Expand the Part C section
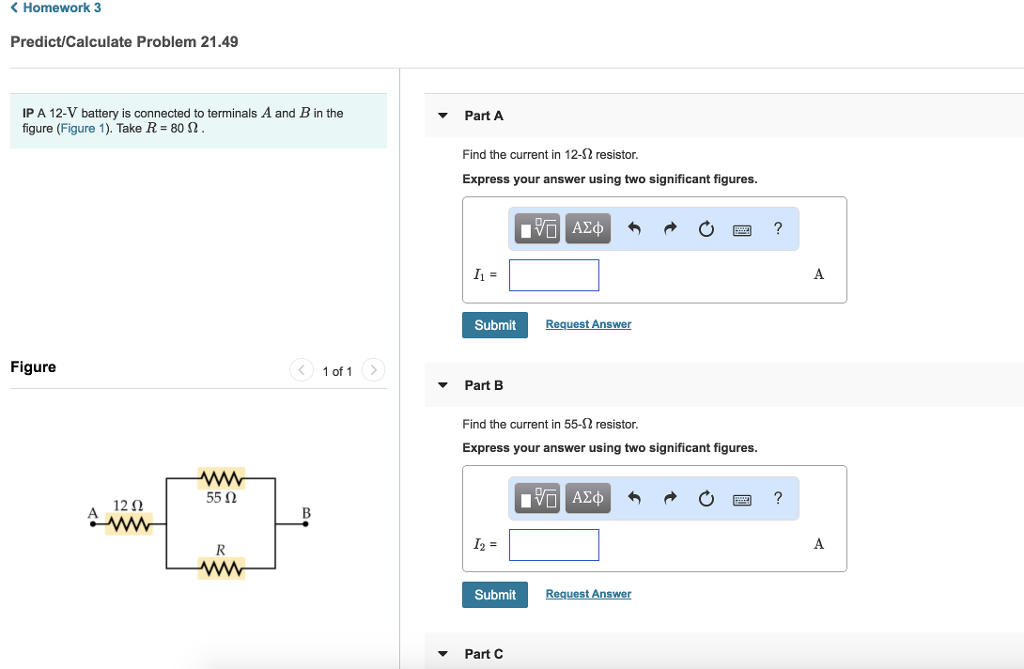The height and width of the screenshot is (669, 1024). 442,653
